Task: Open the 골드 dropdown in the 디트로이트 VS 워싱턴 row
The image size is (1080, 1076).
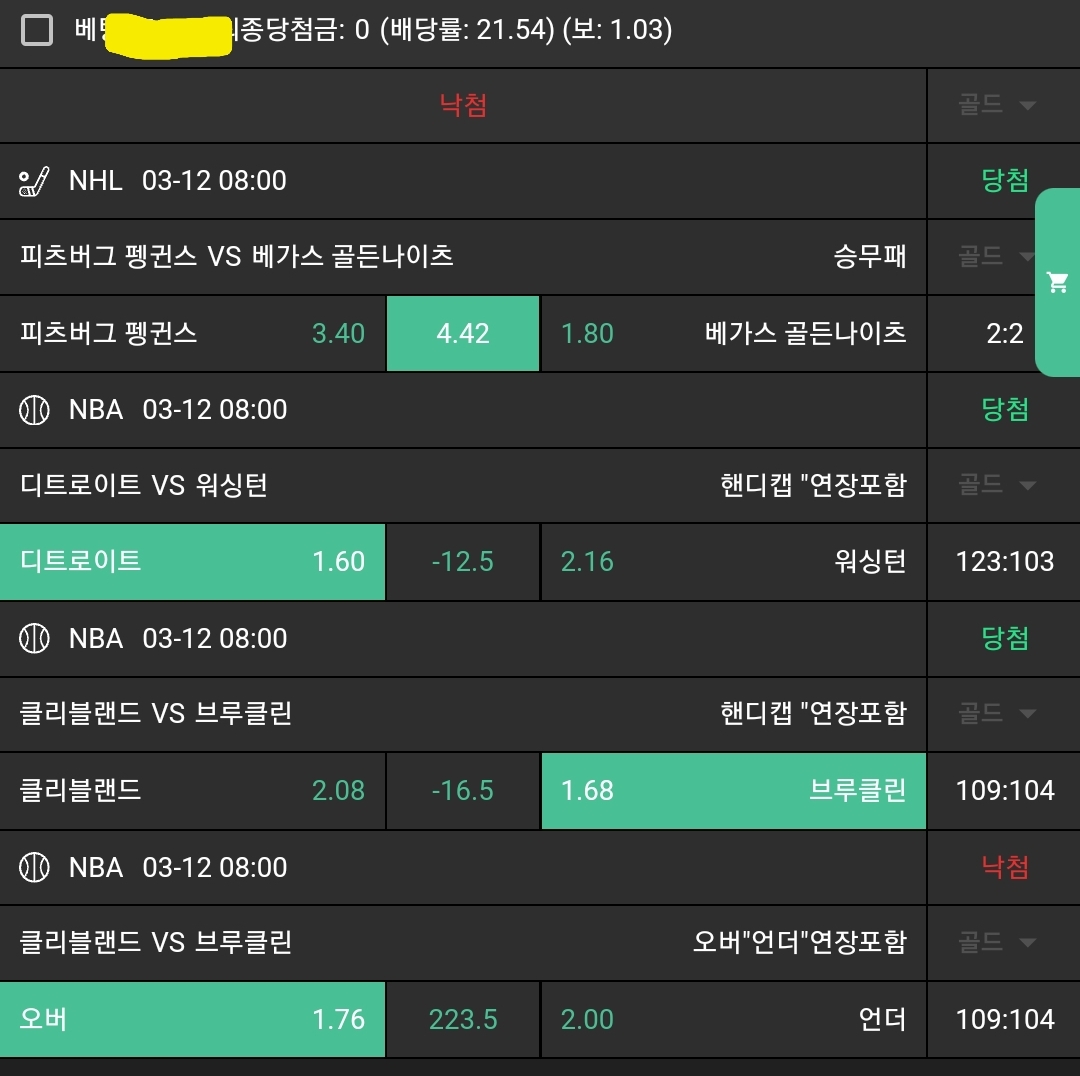Action: point(997,486)
